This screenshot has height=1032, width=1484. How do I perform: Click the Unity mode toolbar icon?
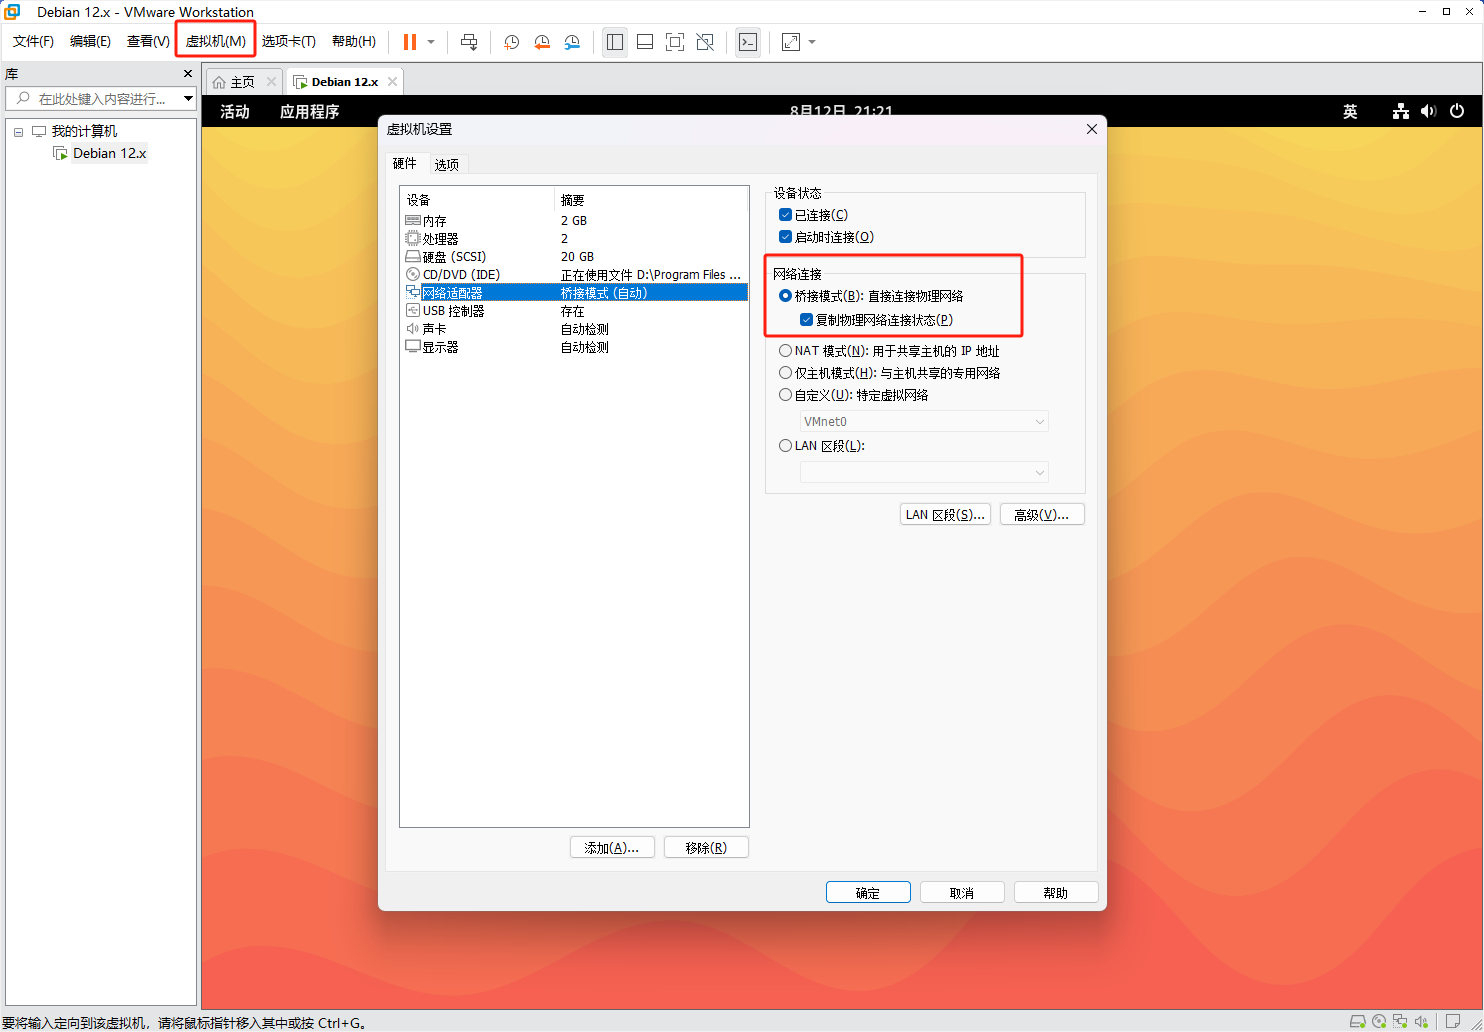[705, 42]
